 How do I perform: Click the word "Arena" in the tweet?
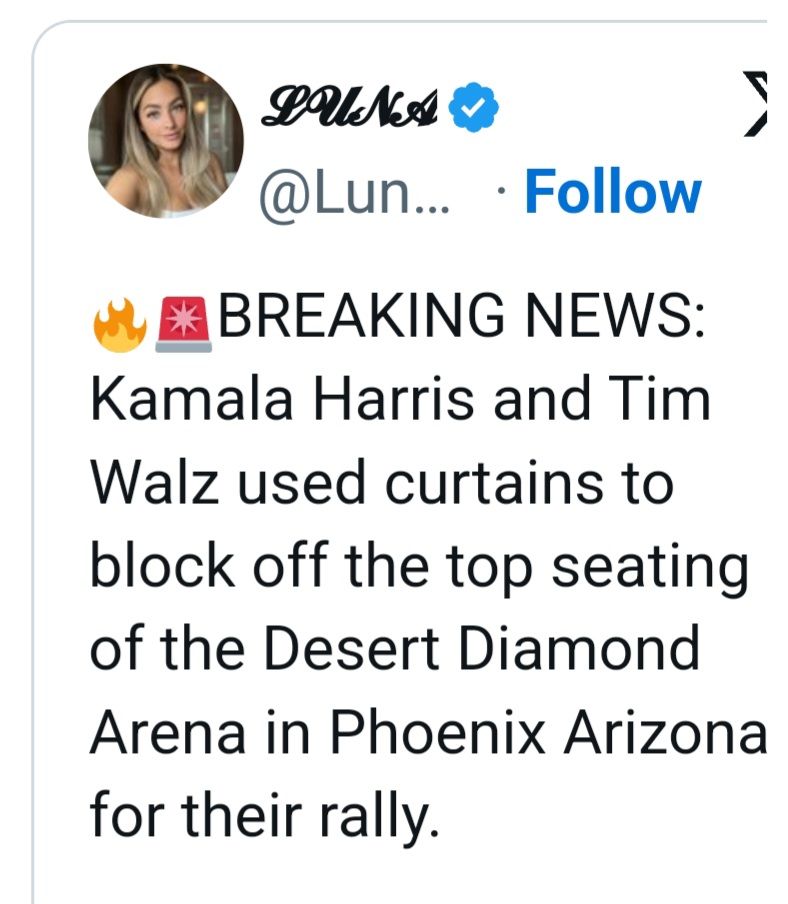[168, 731]
